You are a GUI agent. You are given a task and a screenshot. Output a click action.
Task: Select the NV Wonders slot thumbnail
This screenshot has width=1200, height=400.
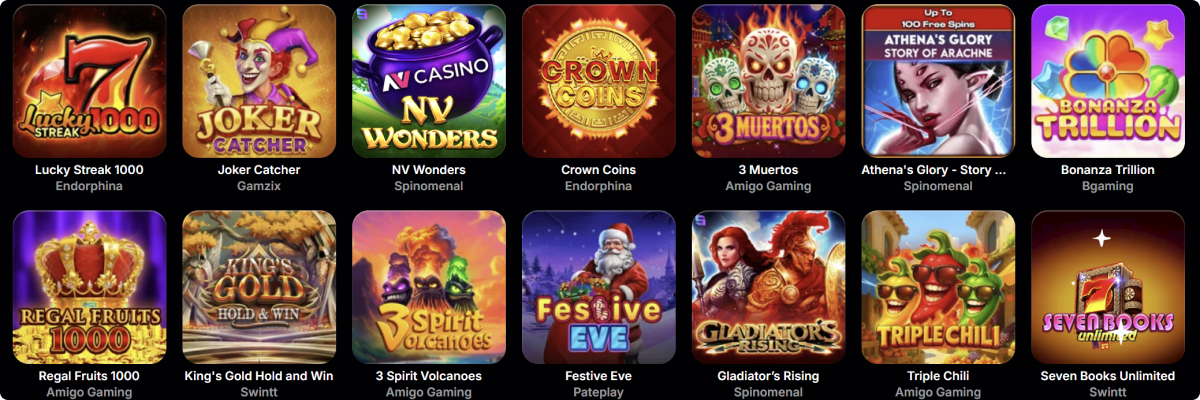coord(429,81)
